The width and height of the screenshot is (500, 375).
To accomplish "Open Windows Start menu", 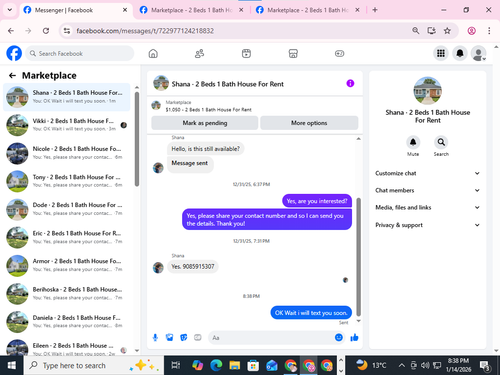I will point(12,366).
